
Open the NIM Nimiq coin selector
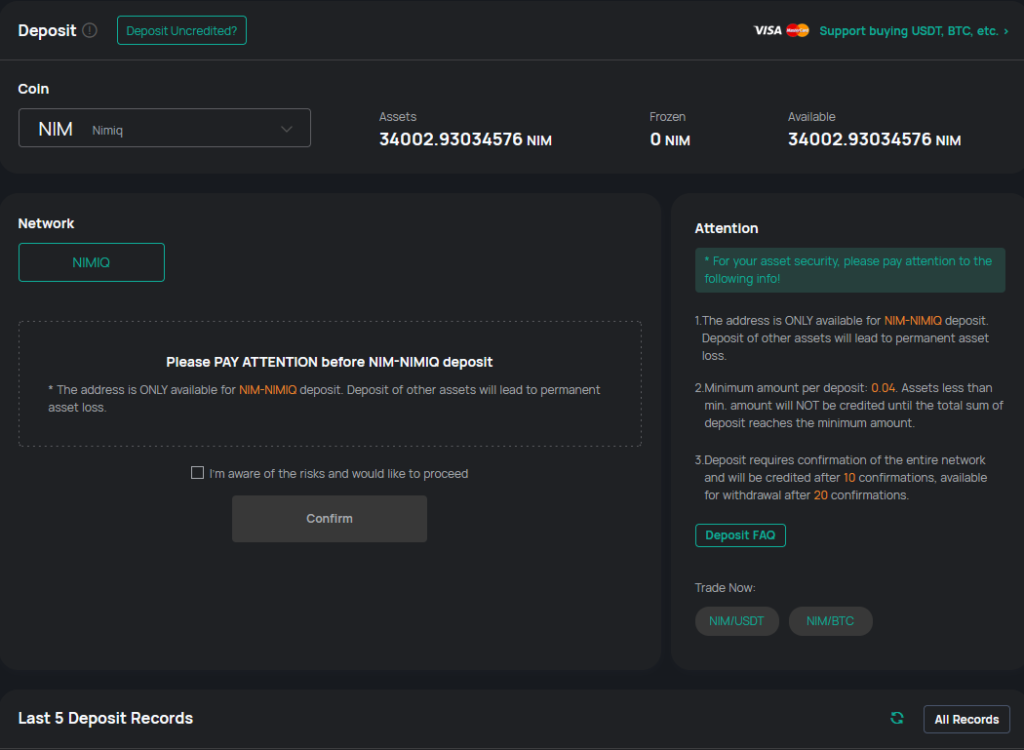click(164, 128)
